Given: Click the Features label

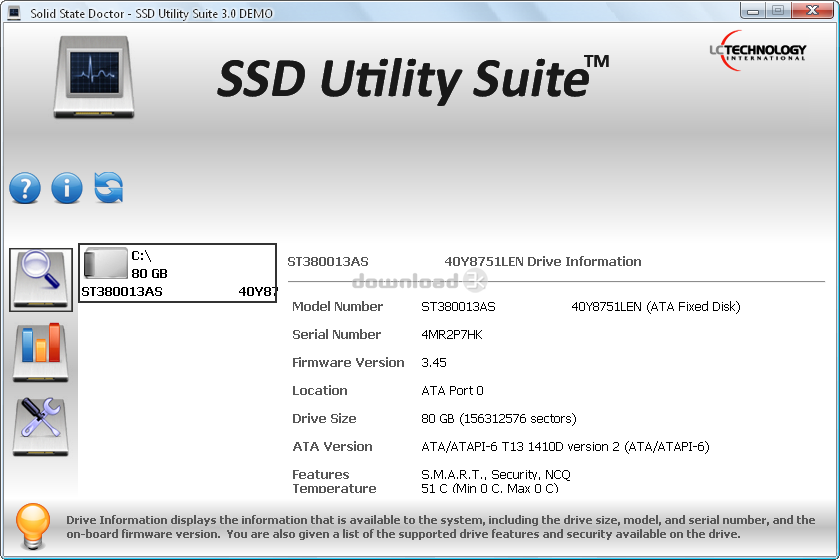Looking at the screenshot, I should [x=320, y=474].
